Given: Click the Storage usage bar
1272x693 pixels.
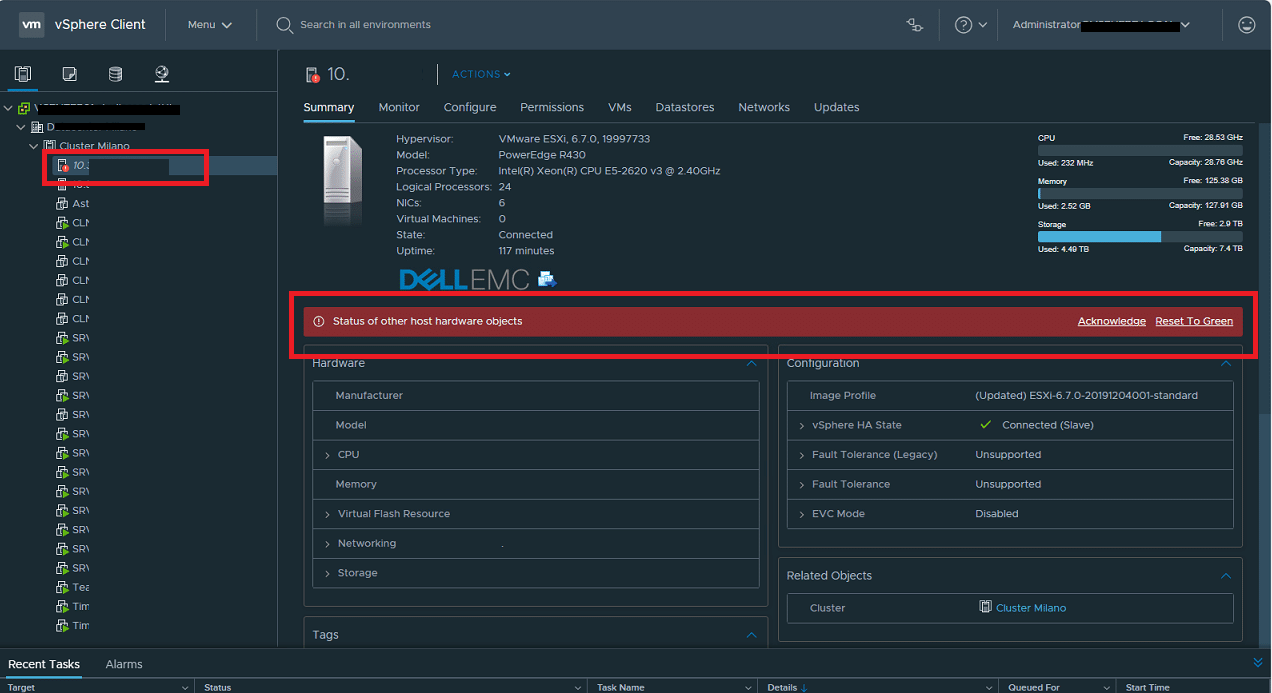Looking at the screenshot, I should (x=1140, y=236).
